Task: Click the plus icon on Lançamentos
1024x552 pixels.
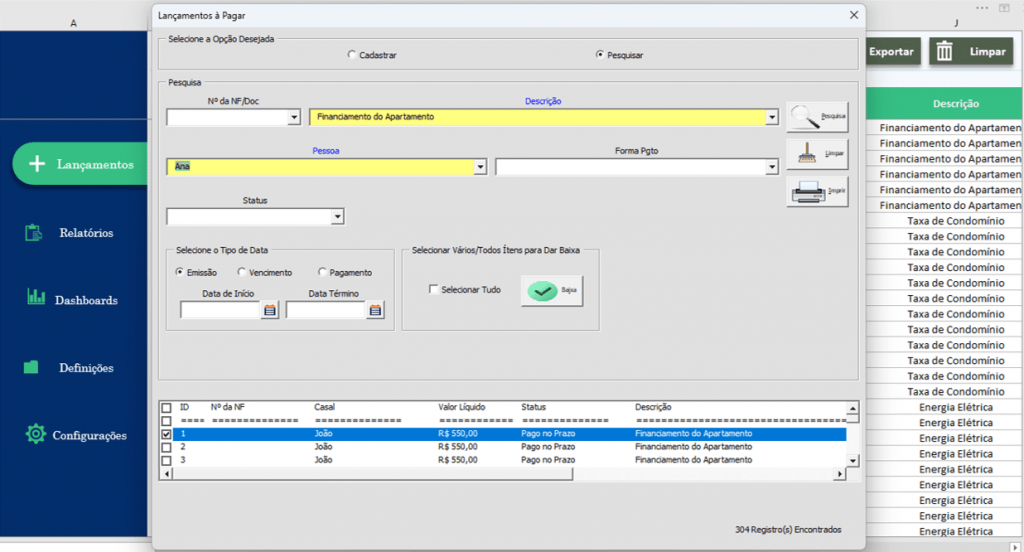Action: (37, 164)
